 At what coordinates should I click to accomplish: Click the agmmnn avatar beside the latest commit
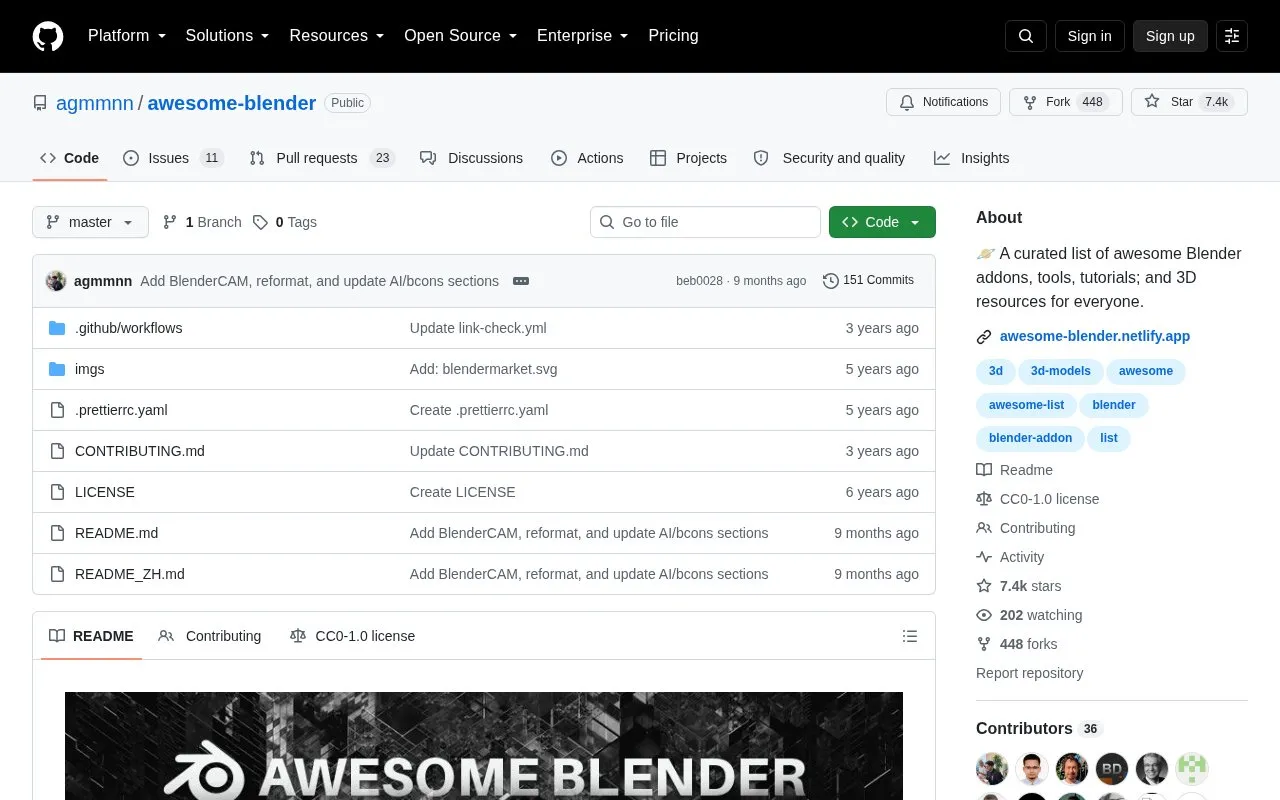(56, 281)
